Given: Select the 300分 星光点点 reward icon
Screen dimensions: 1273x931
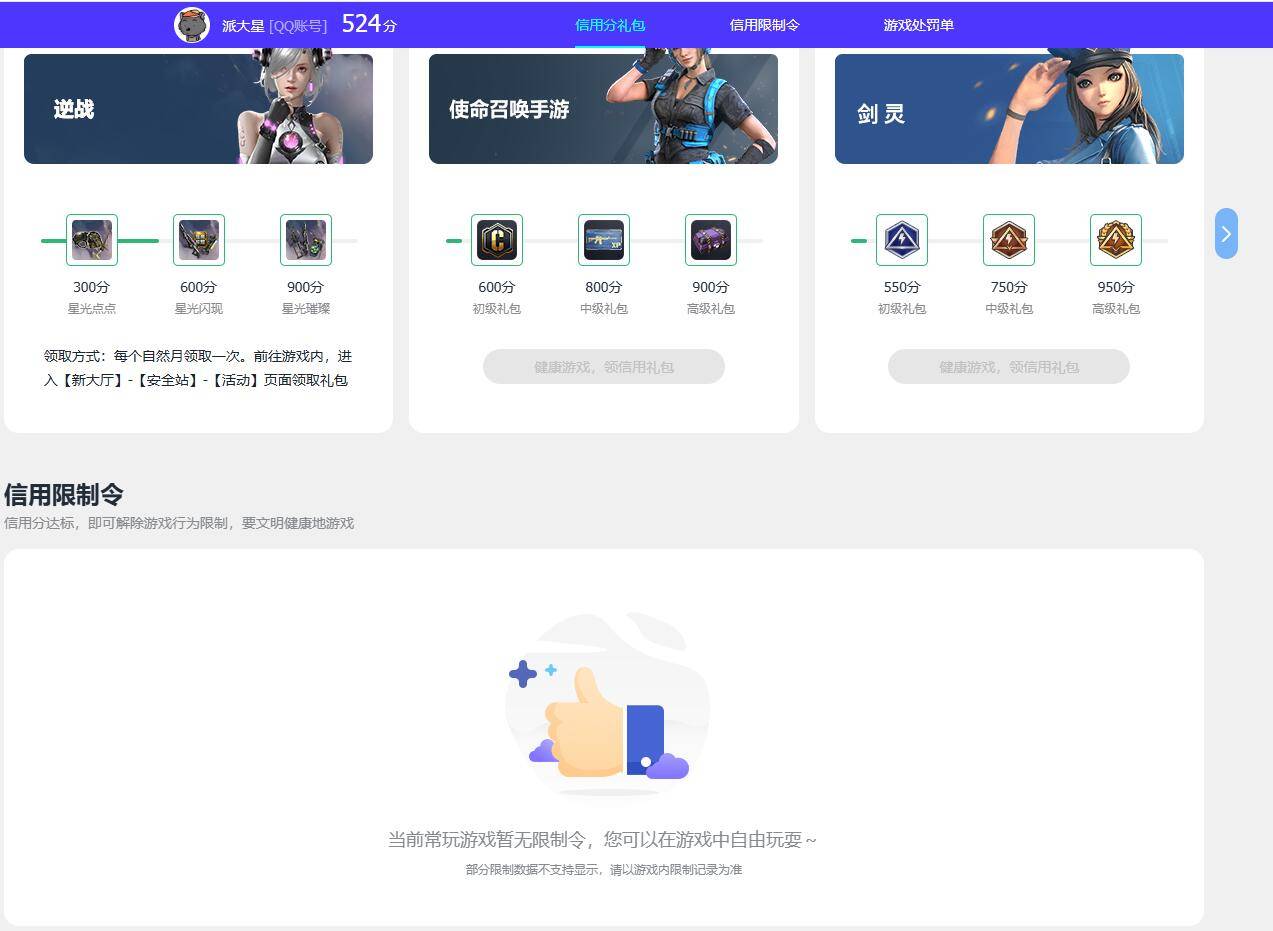Looking at the screenshot, I should point(91,239).
